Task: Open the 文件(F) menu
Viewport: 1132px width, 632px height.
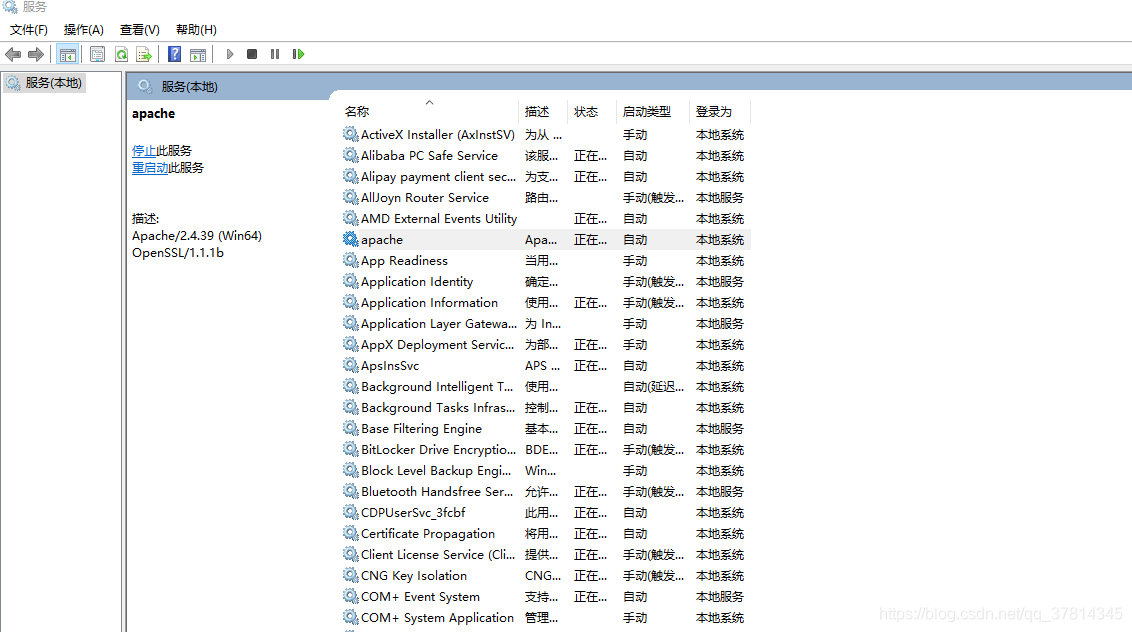Action: pos(29,30)
